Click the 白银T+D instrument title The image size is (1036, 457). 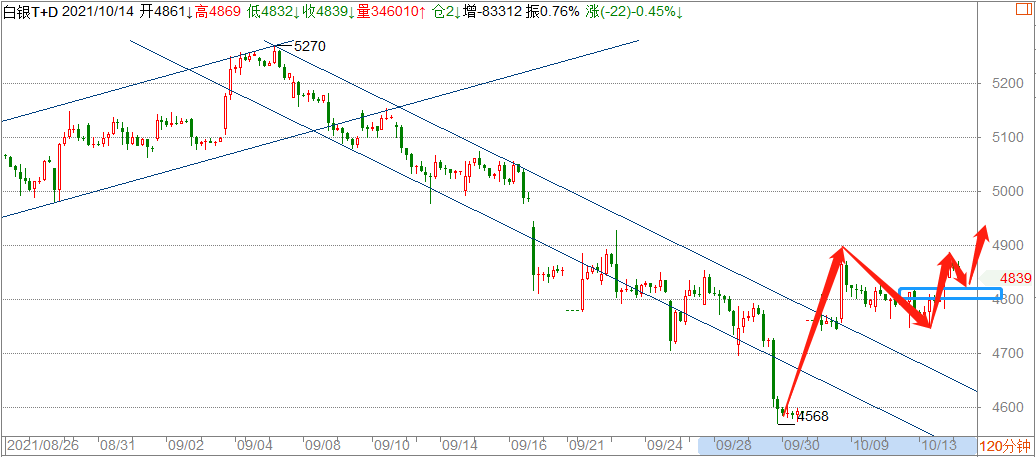click(x=32, y=12)
